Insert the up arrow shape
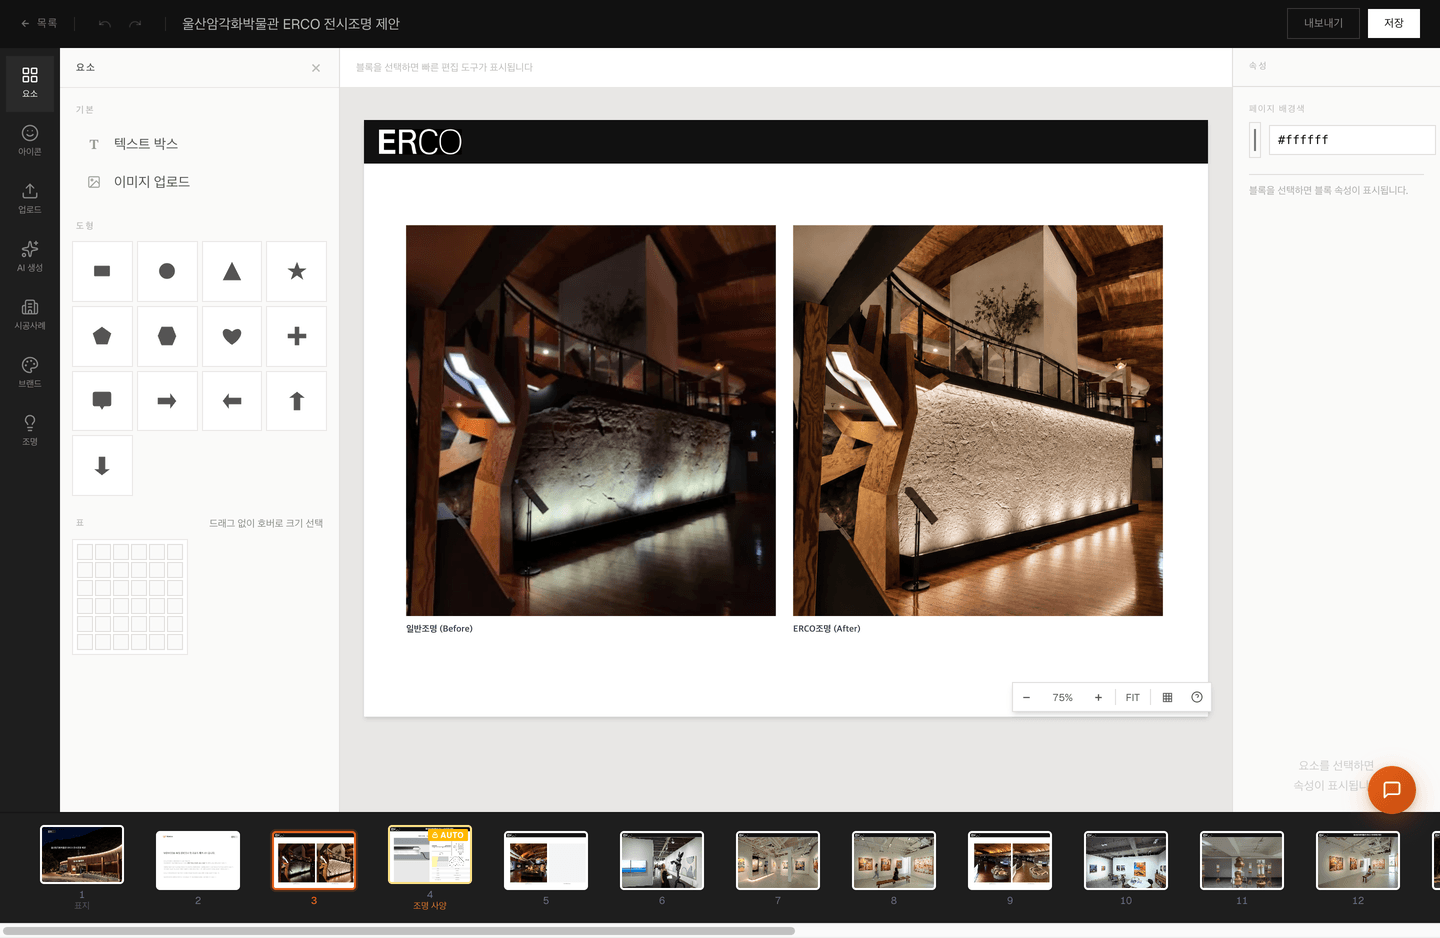Viewport: 1440px width, 938px height. coord(296,401)
